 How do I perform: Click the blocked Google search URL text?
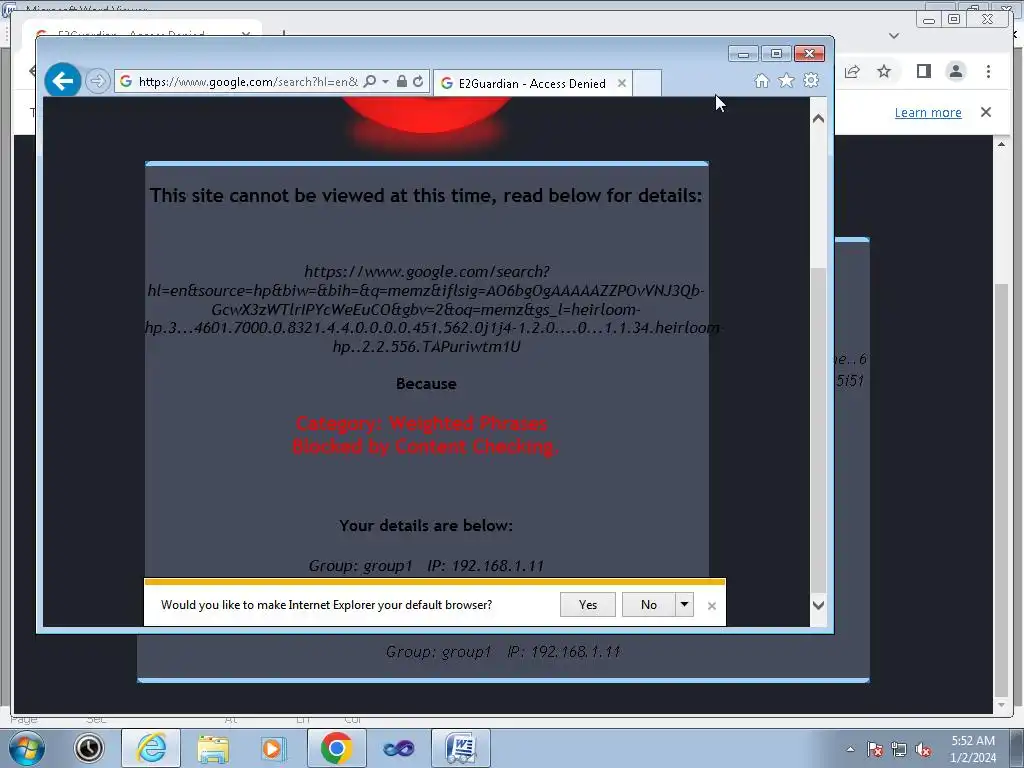coord(431,309)
